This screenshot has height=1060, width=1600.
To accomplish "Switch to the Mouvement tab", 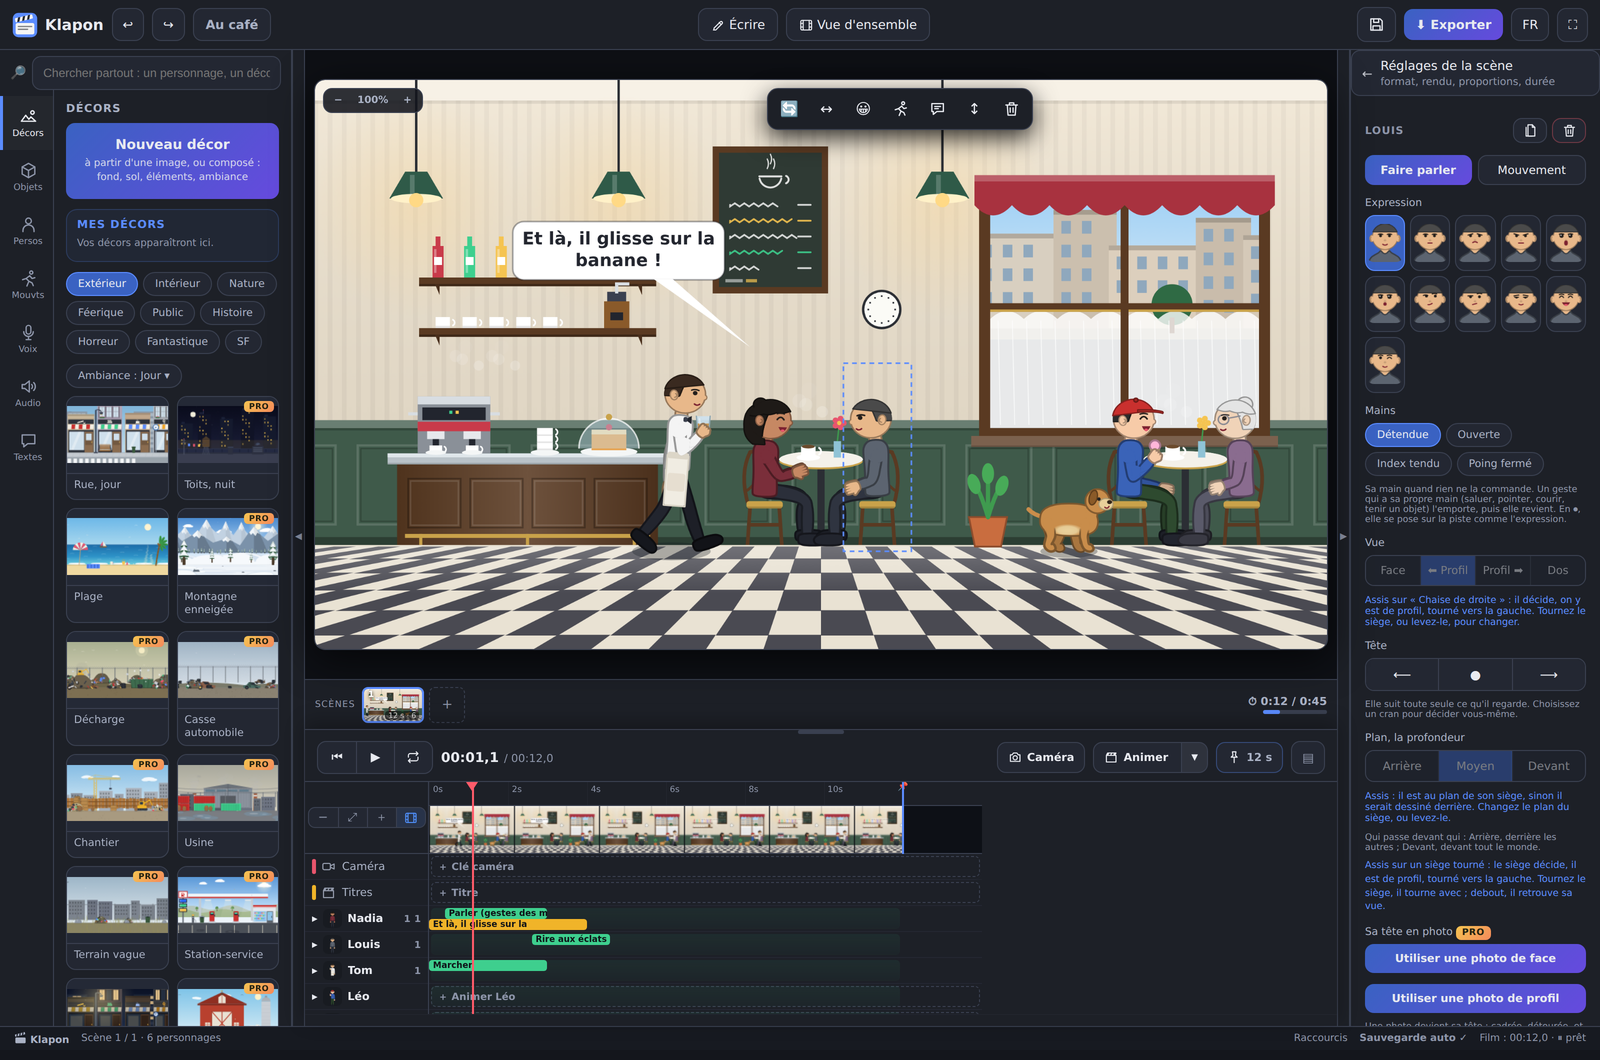I will pos(1531,170).
